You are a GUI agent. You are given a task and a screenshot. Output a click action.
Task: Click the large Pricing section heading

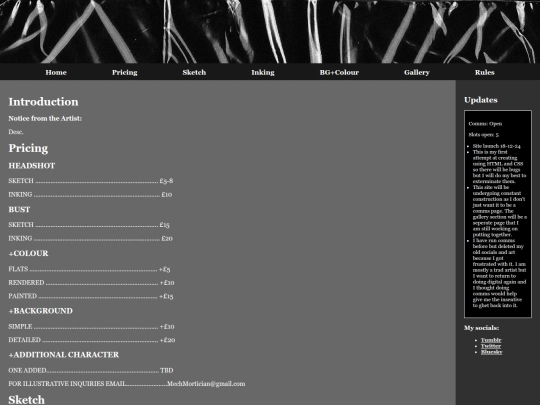tap(28, 148)
